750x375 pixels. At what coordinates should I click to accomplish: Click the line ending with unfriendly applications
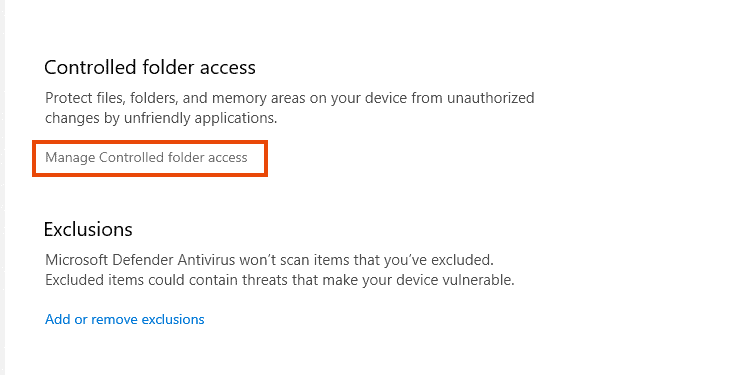pyautogui.click(x=161, y=118)
